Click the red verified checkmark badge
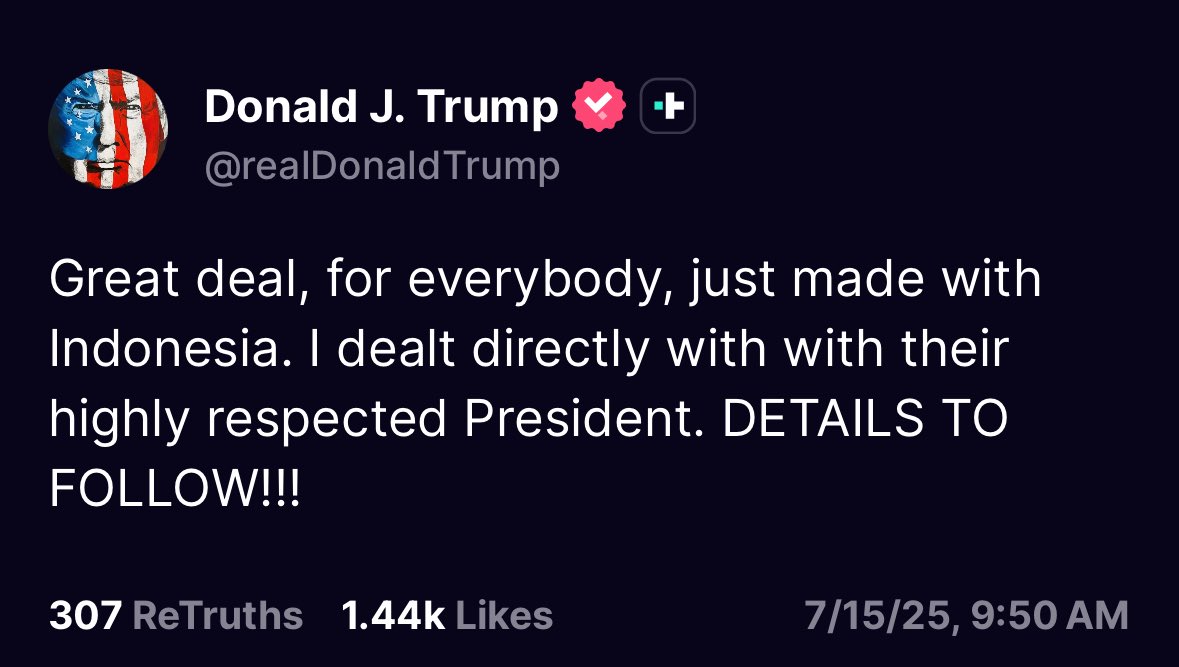 (598, 108)
